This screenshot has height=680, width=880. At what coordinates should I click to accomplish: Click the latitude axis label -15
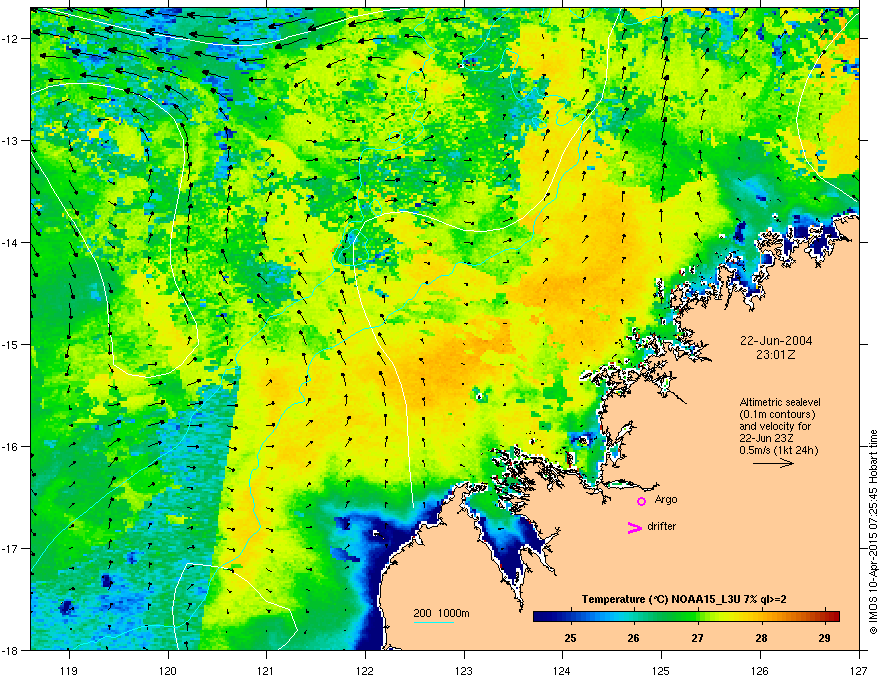point(11,344)
